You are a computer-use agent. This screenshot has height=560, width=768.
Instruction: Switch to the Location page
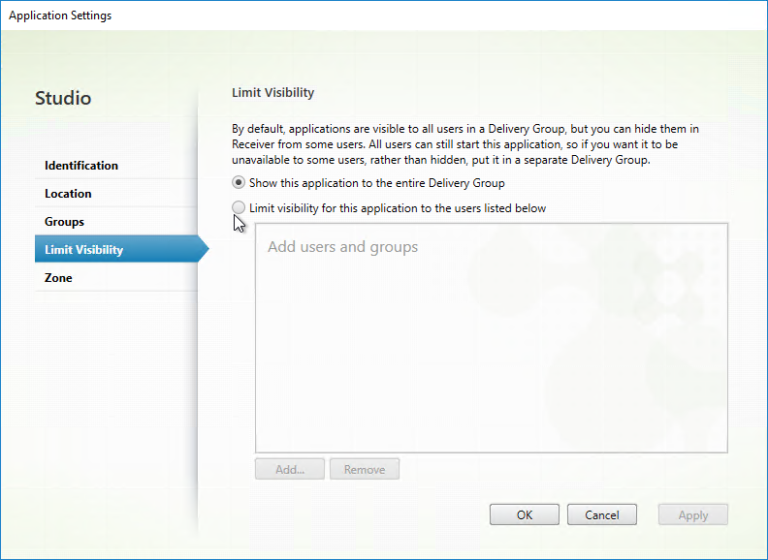point(68,194)
